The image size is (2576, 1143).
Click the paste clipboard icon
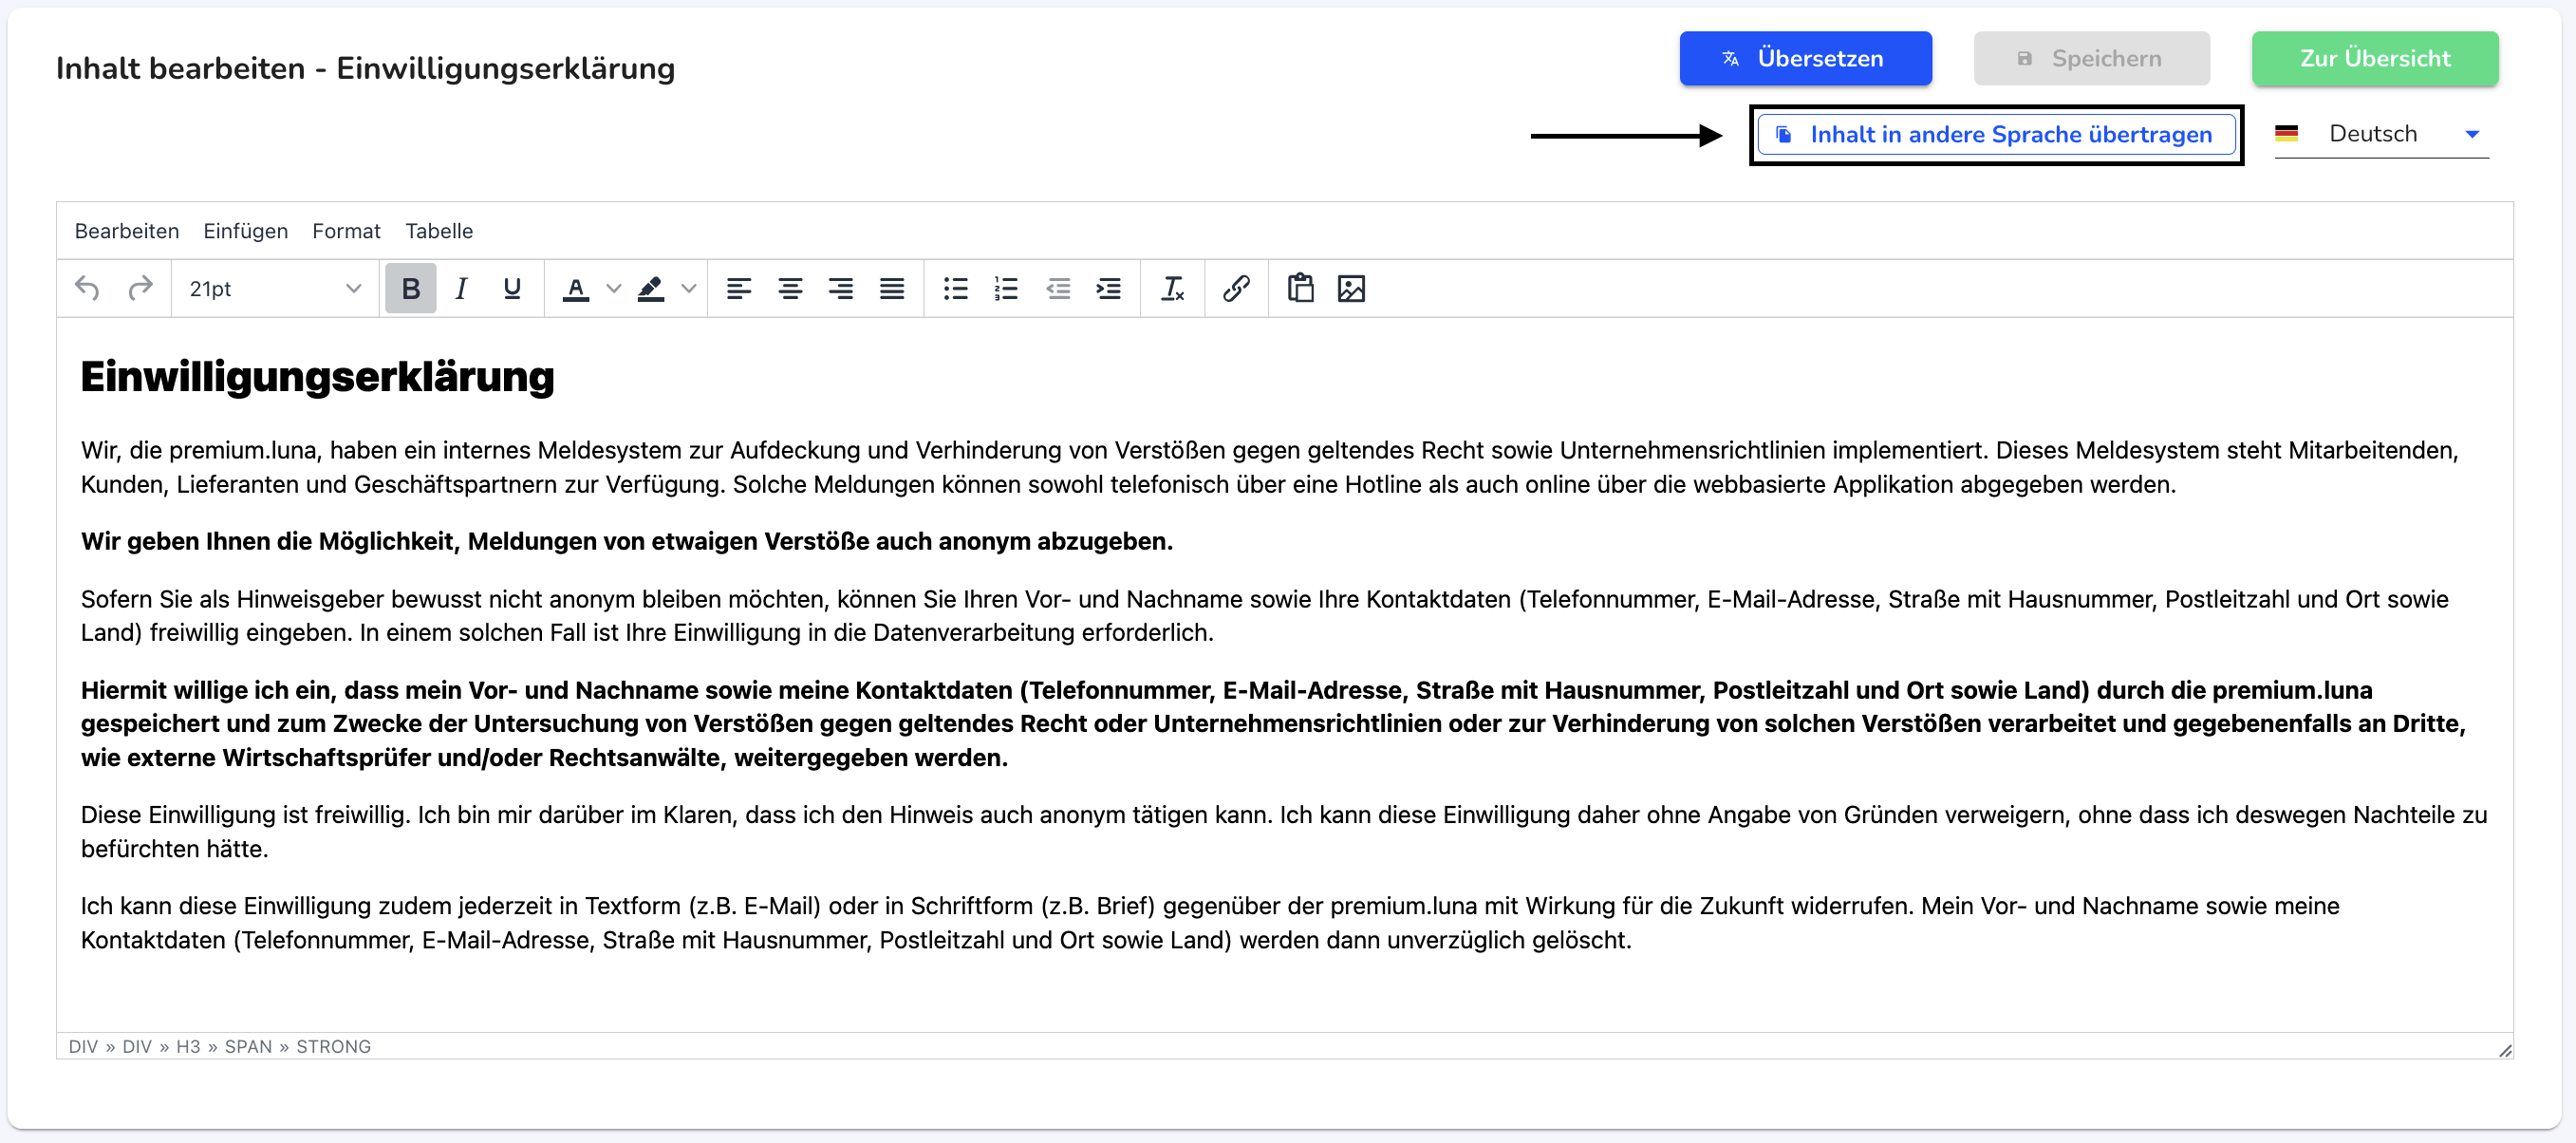click(1300, 288)
